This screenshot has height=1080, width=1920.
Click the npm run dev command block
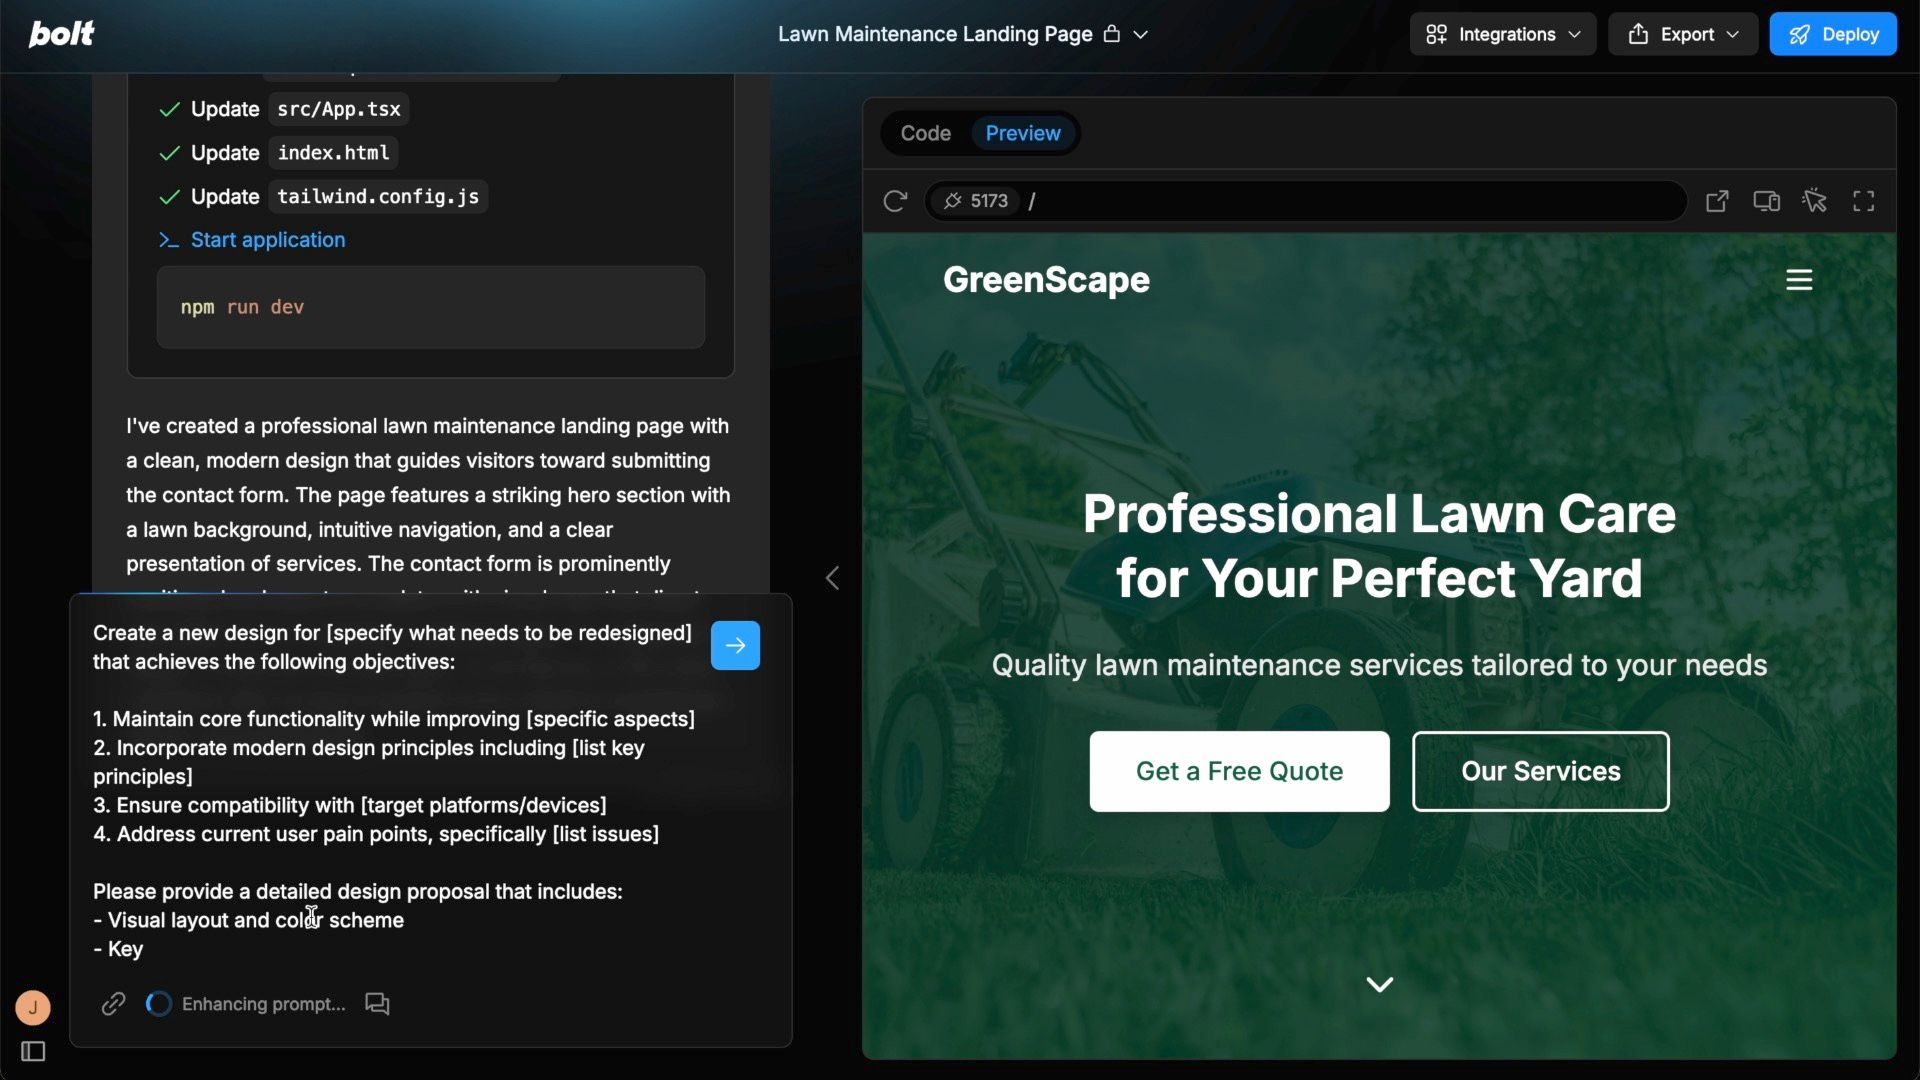pos(430,307)
